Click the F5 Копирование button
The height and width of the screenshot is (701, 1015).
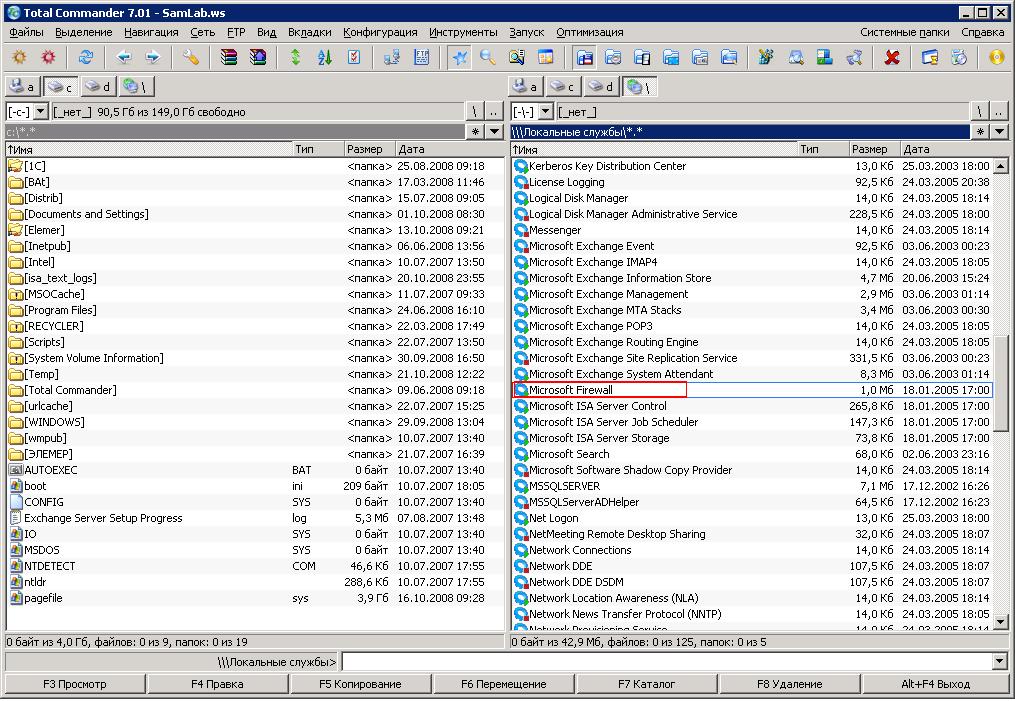click(x=361, y=684)
